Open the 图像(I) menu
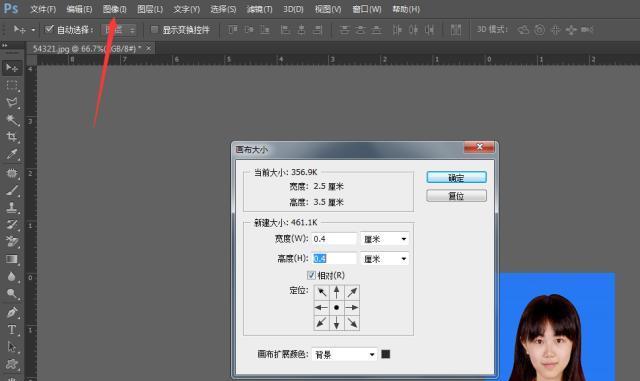Viewport: 640px width, 381px height. tap(115, 9)
